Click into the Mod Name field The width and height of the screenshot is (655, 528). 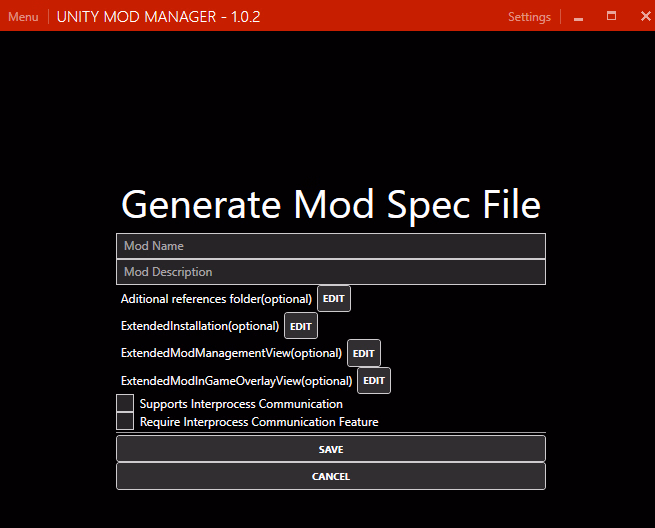tap(330, 246)
